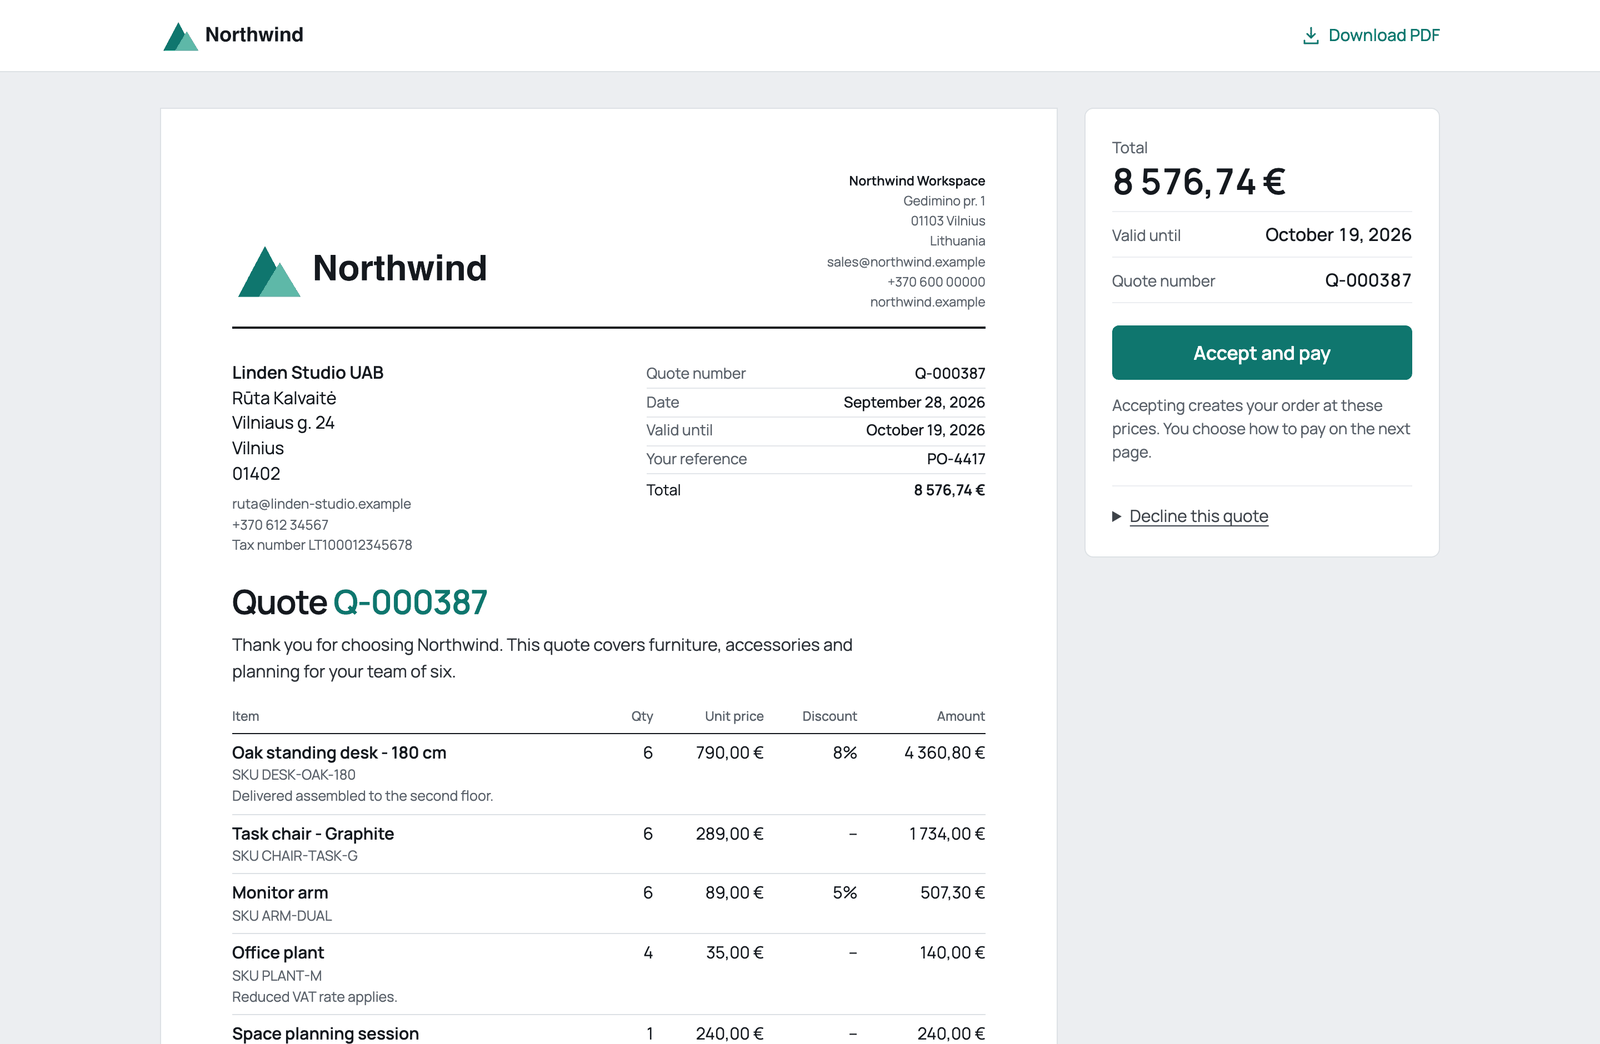Click the Task chair - Graphite item row
1600x1044 pixels.
click(x=608, y=844)
